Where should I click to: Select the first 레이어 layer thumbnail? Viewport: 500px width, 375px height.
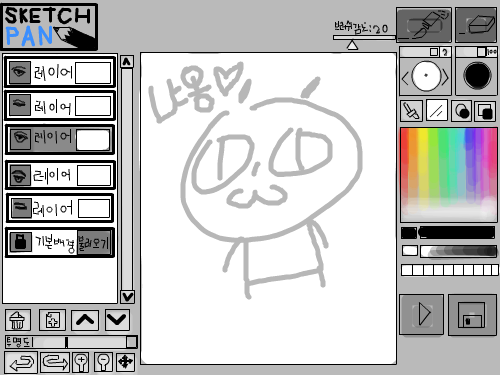coord(93,73)
